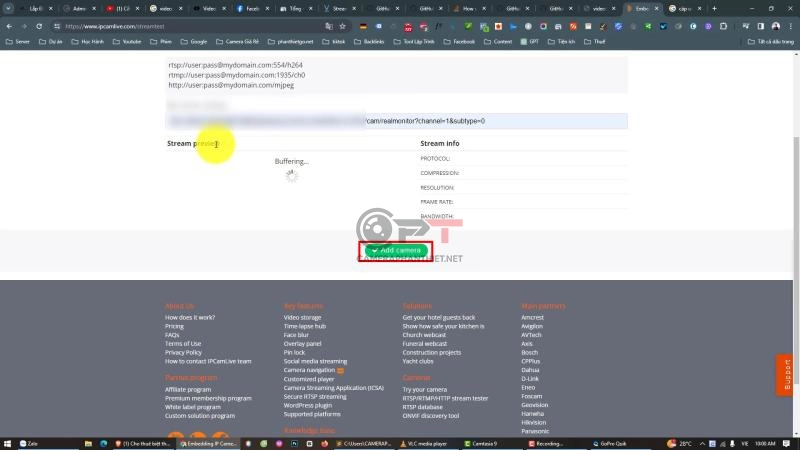
Task: Open the orange Support side tab
Action: coord(786,375)
